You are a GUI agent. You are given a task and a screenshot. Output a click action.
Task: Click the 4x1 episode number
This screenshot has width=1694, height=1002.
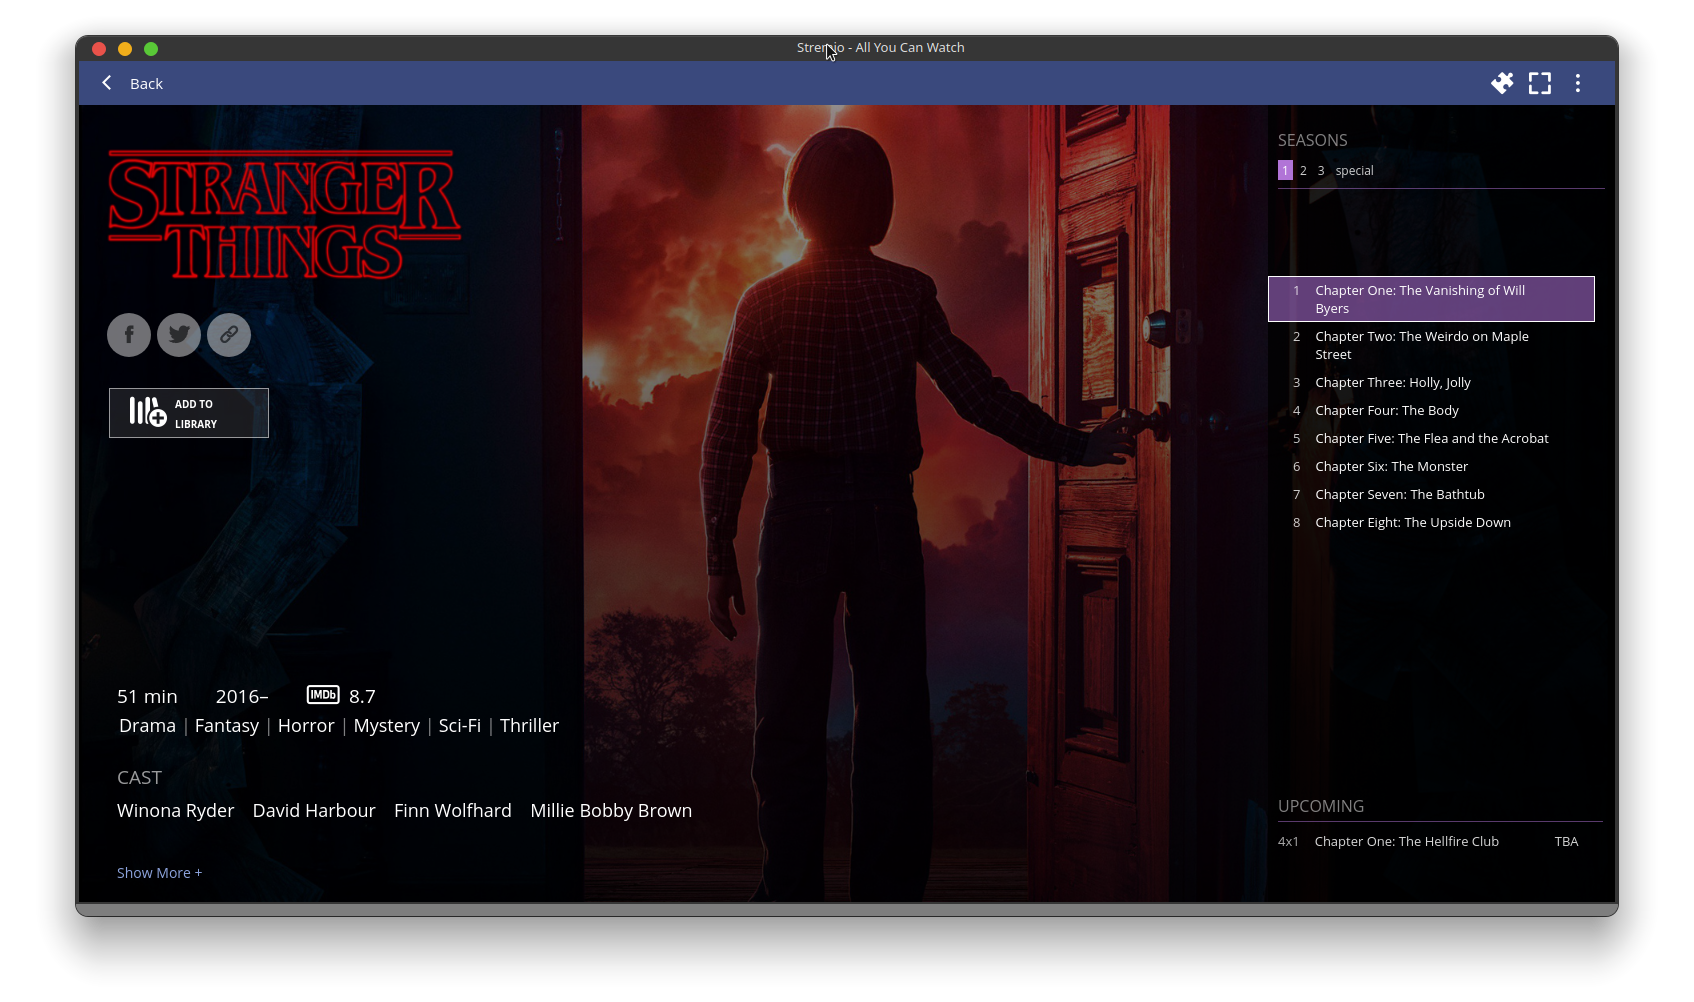[1288, 841]
